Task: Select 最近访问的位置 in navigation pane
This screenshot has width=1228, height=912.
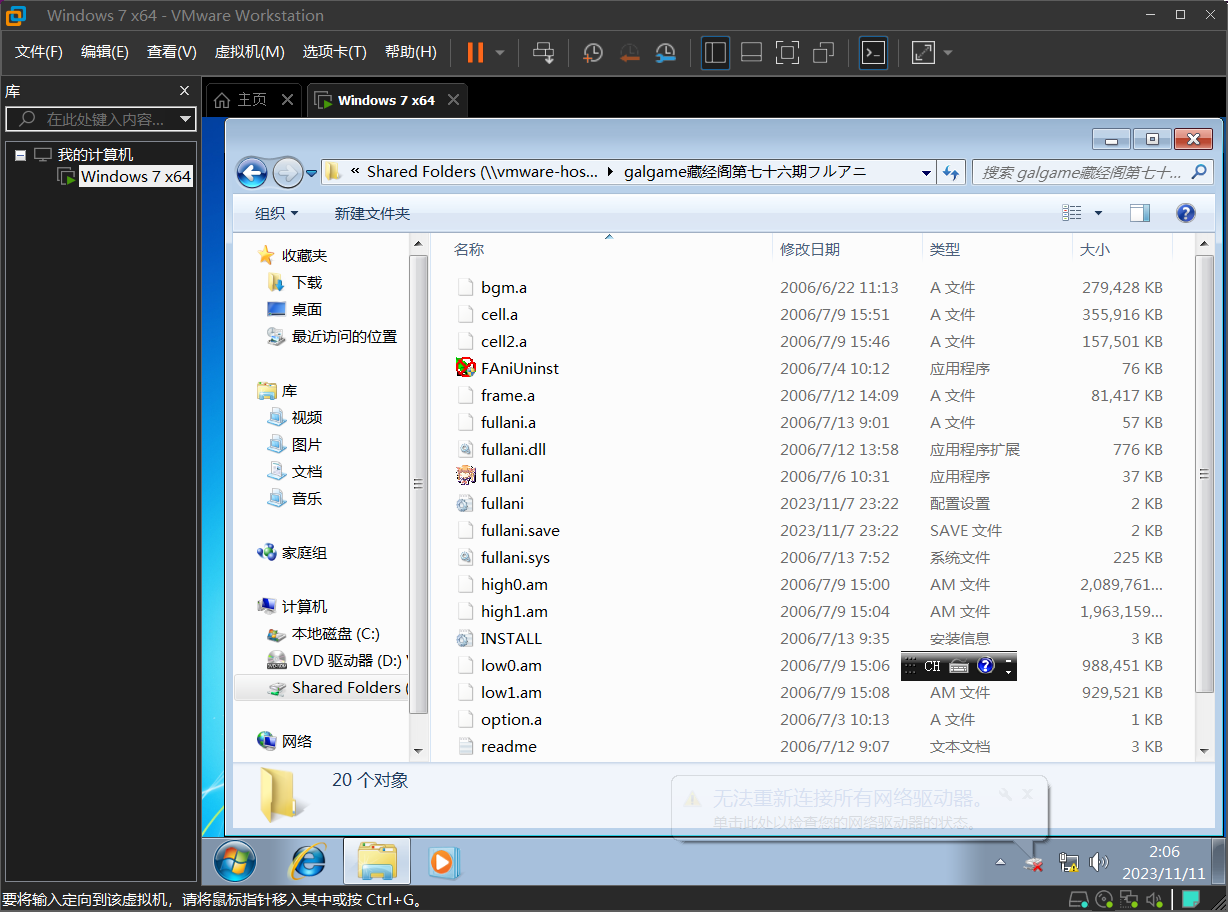Action: coord(333,337)
